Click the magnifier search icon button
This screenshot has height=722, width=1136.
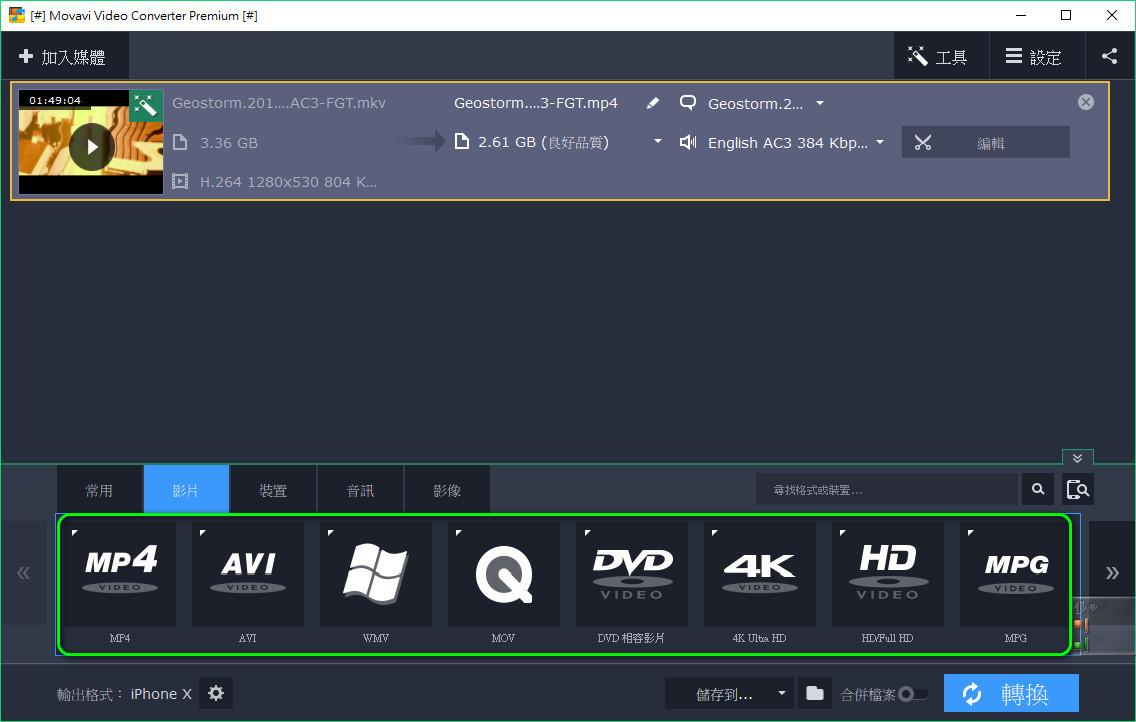pos(1037,490)
